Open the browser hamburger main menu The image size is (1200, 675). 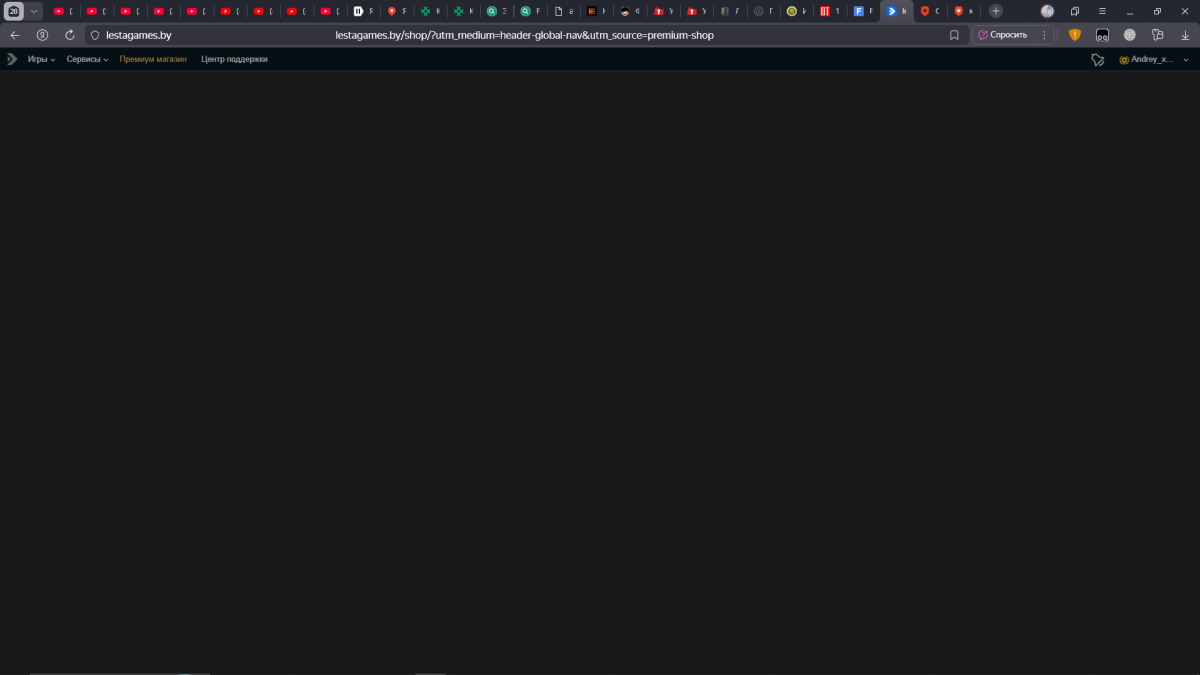(x=1102, y=11)
